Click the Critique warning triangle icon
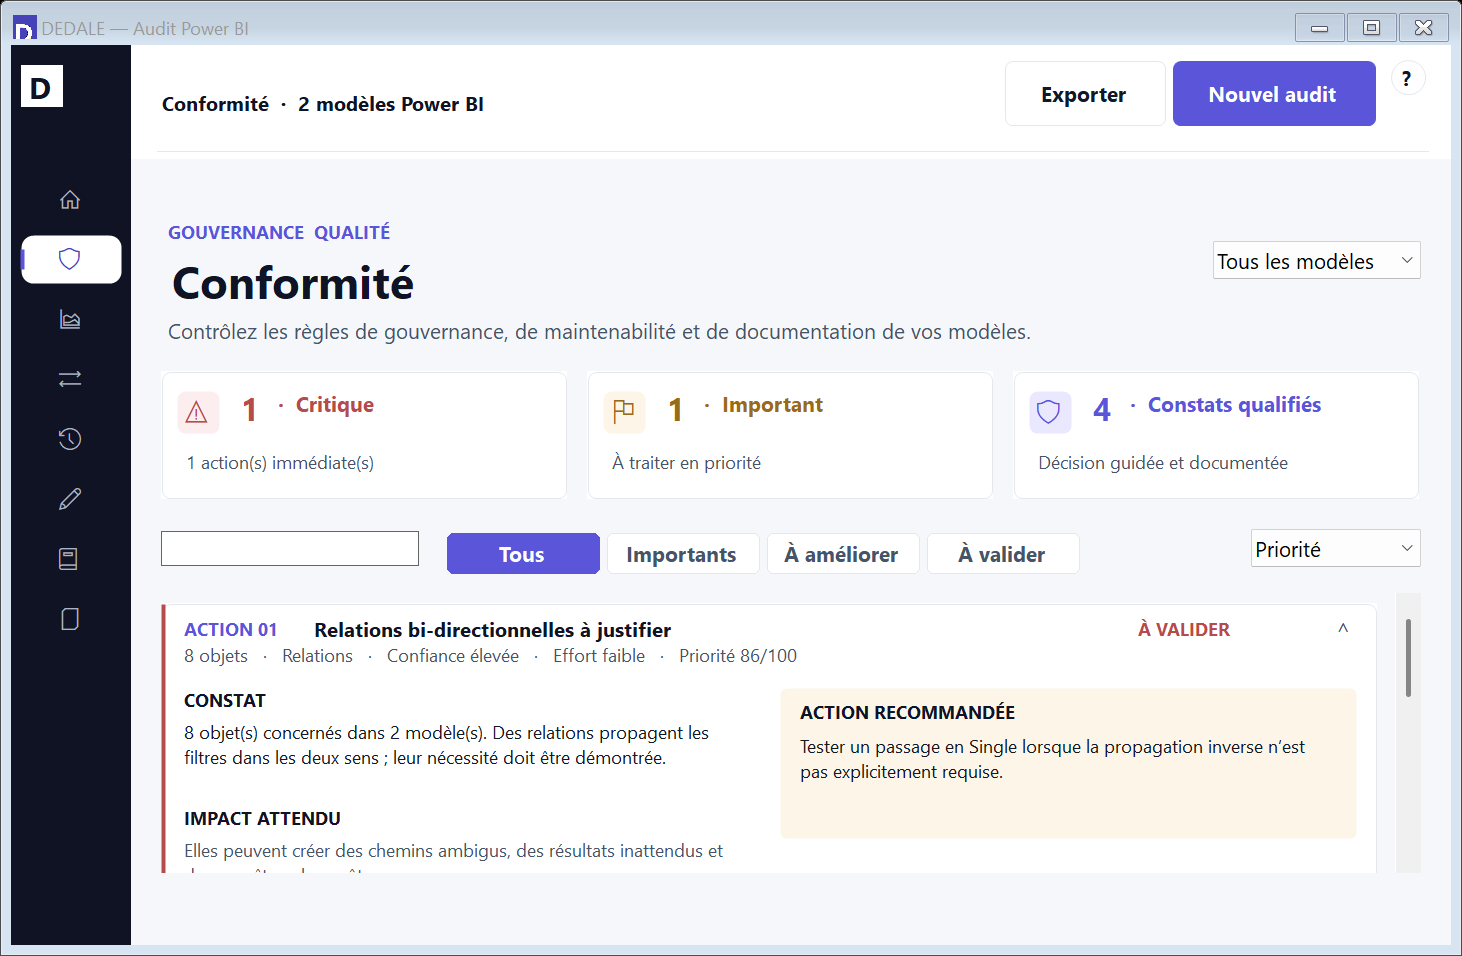Viewport: 1462px width, 956px height. (198, 412)
